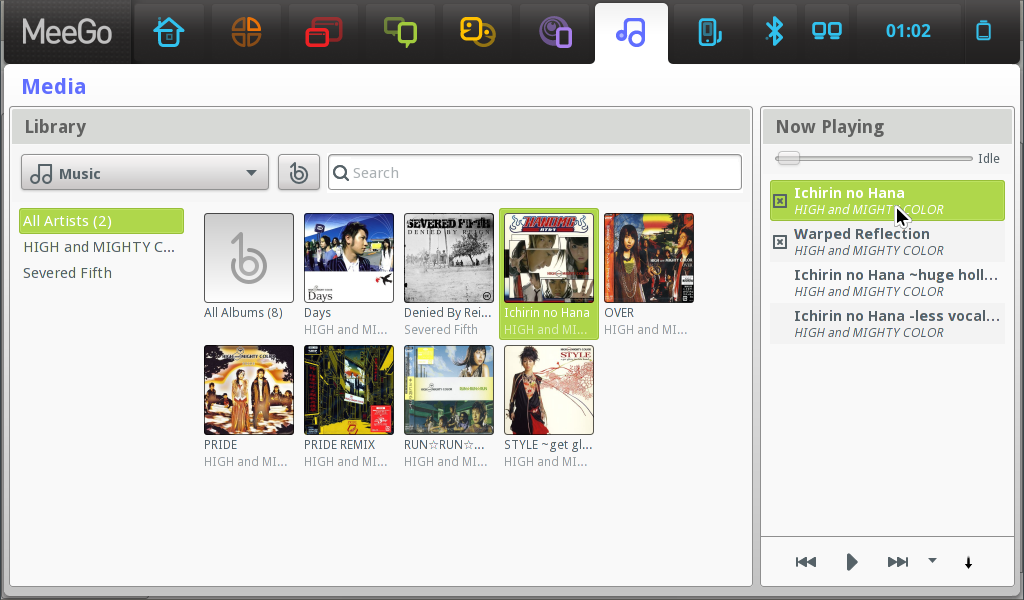Image resolution: width=1024 pixels, height=600 pixels.
Task: Remove Ichirin no Hana from the play queue
Action: (780, 201)
